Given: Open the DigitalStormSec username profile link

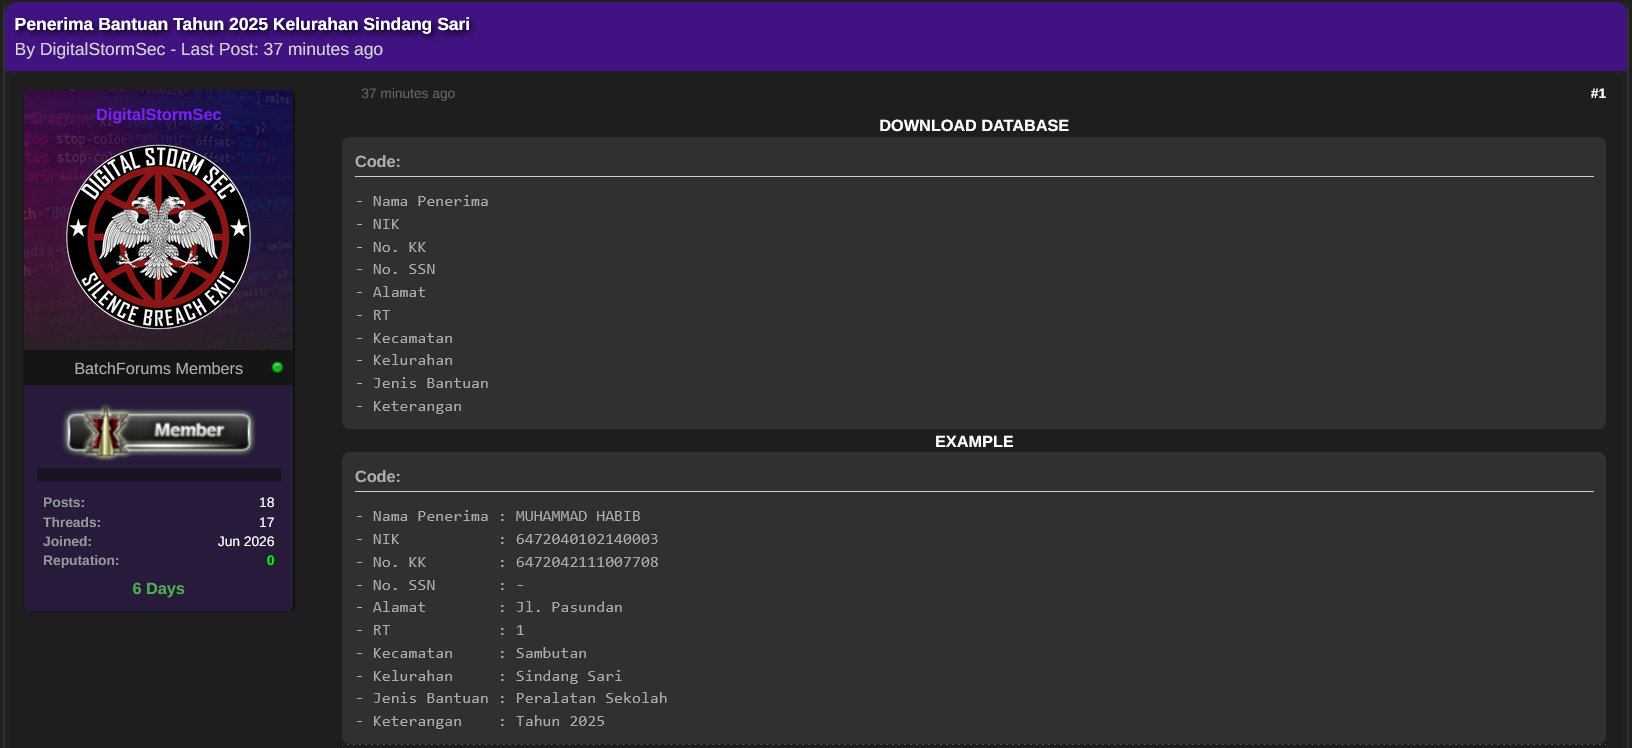Looking at the screenshot, I should (x=158, y=114).
